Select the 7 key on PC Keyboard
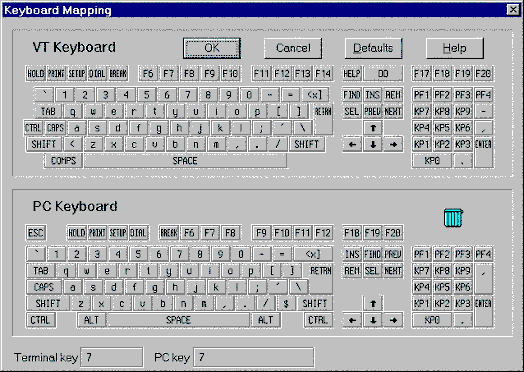The height and width of the screenshot is (372, 524). pyautogui.click(x=179, y=254)
